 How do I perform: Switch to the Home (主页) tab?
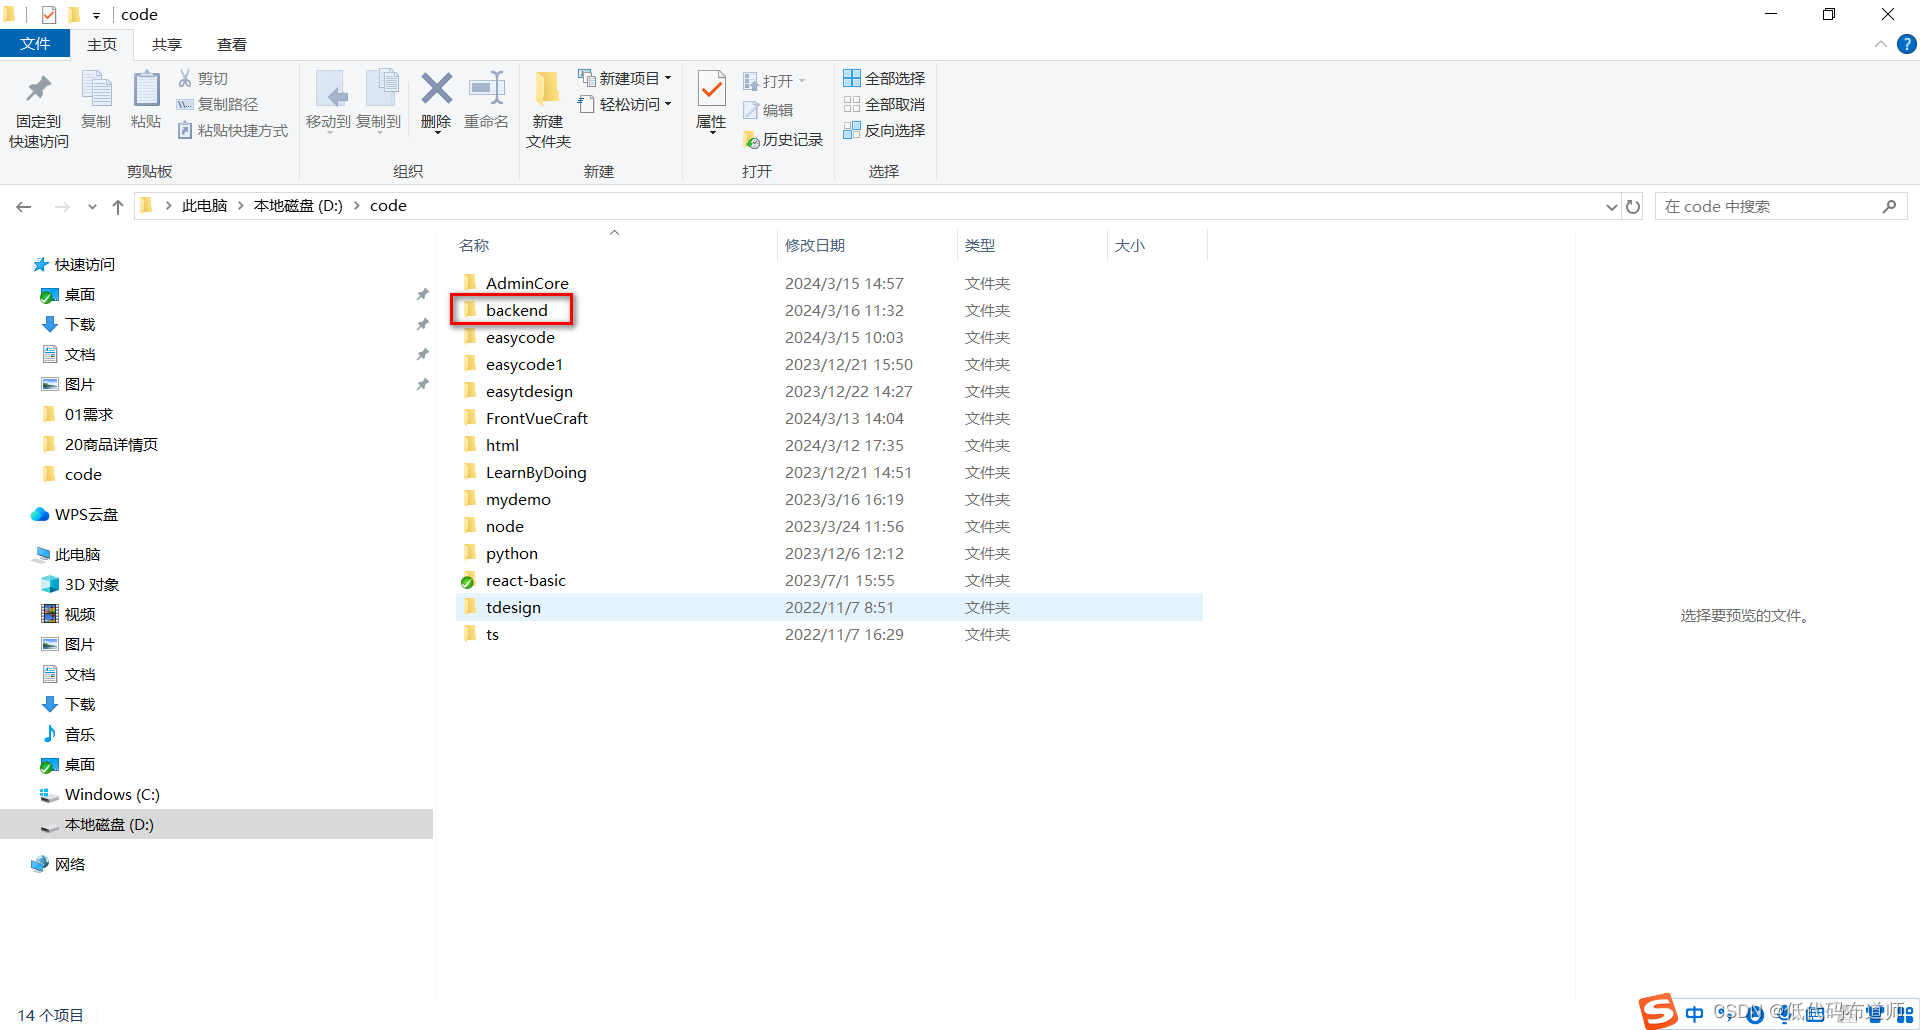[x=102, y=44]
